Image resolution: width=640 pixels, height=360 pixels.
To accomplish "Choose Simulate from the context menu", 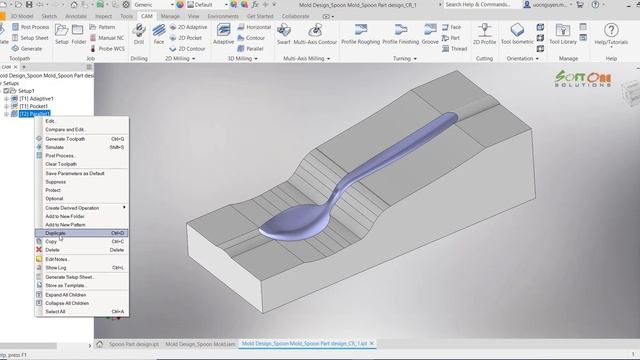I will point(82,147).
